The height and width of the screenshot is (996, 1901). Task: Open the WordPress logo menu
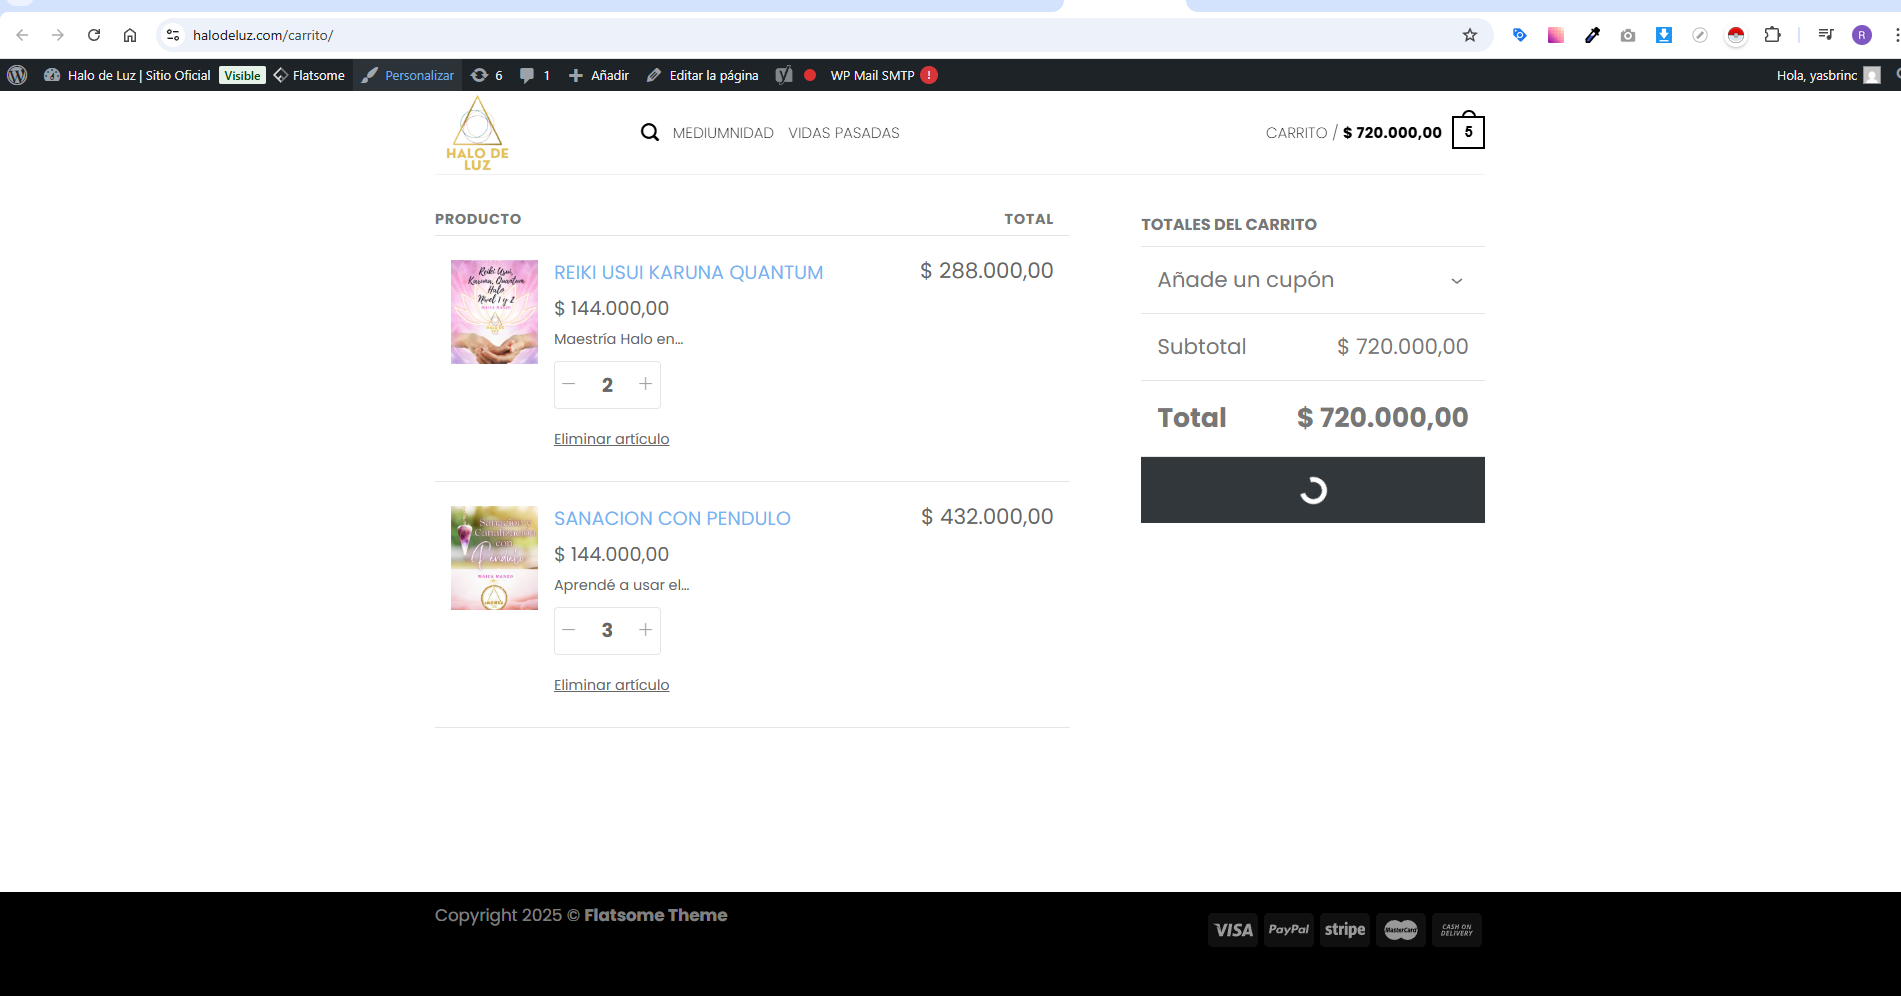click(x=17, y=75)
